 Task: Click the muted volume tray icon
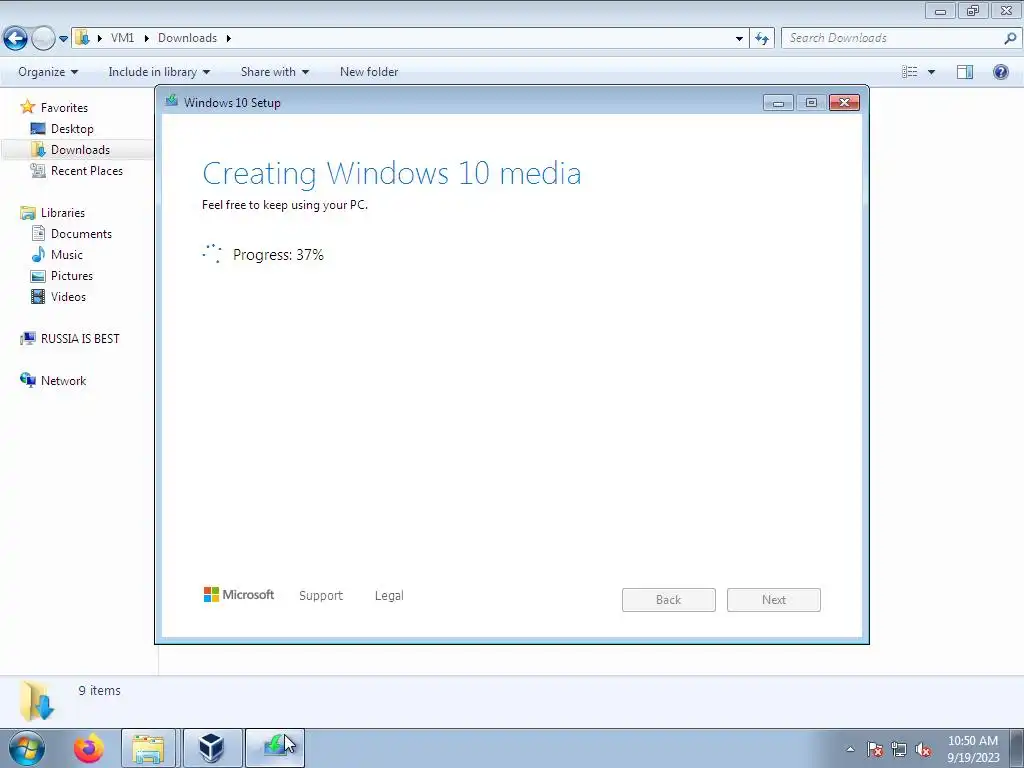[x=923, y=749]
